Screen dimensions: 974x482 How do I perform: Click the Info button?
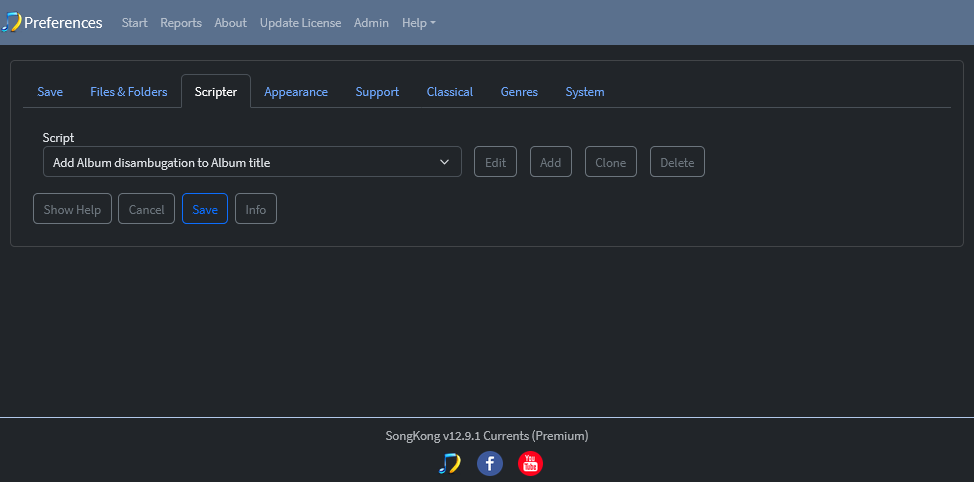click(256, 209)
